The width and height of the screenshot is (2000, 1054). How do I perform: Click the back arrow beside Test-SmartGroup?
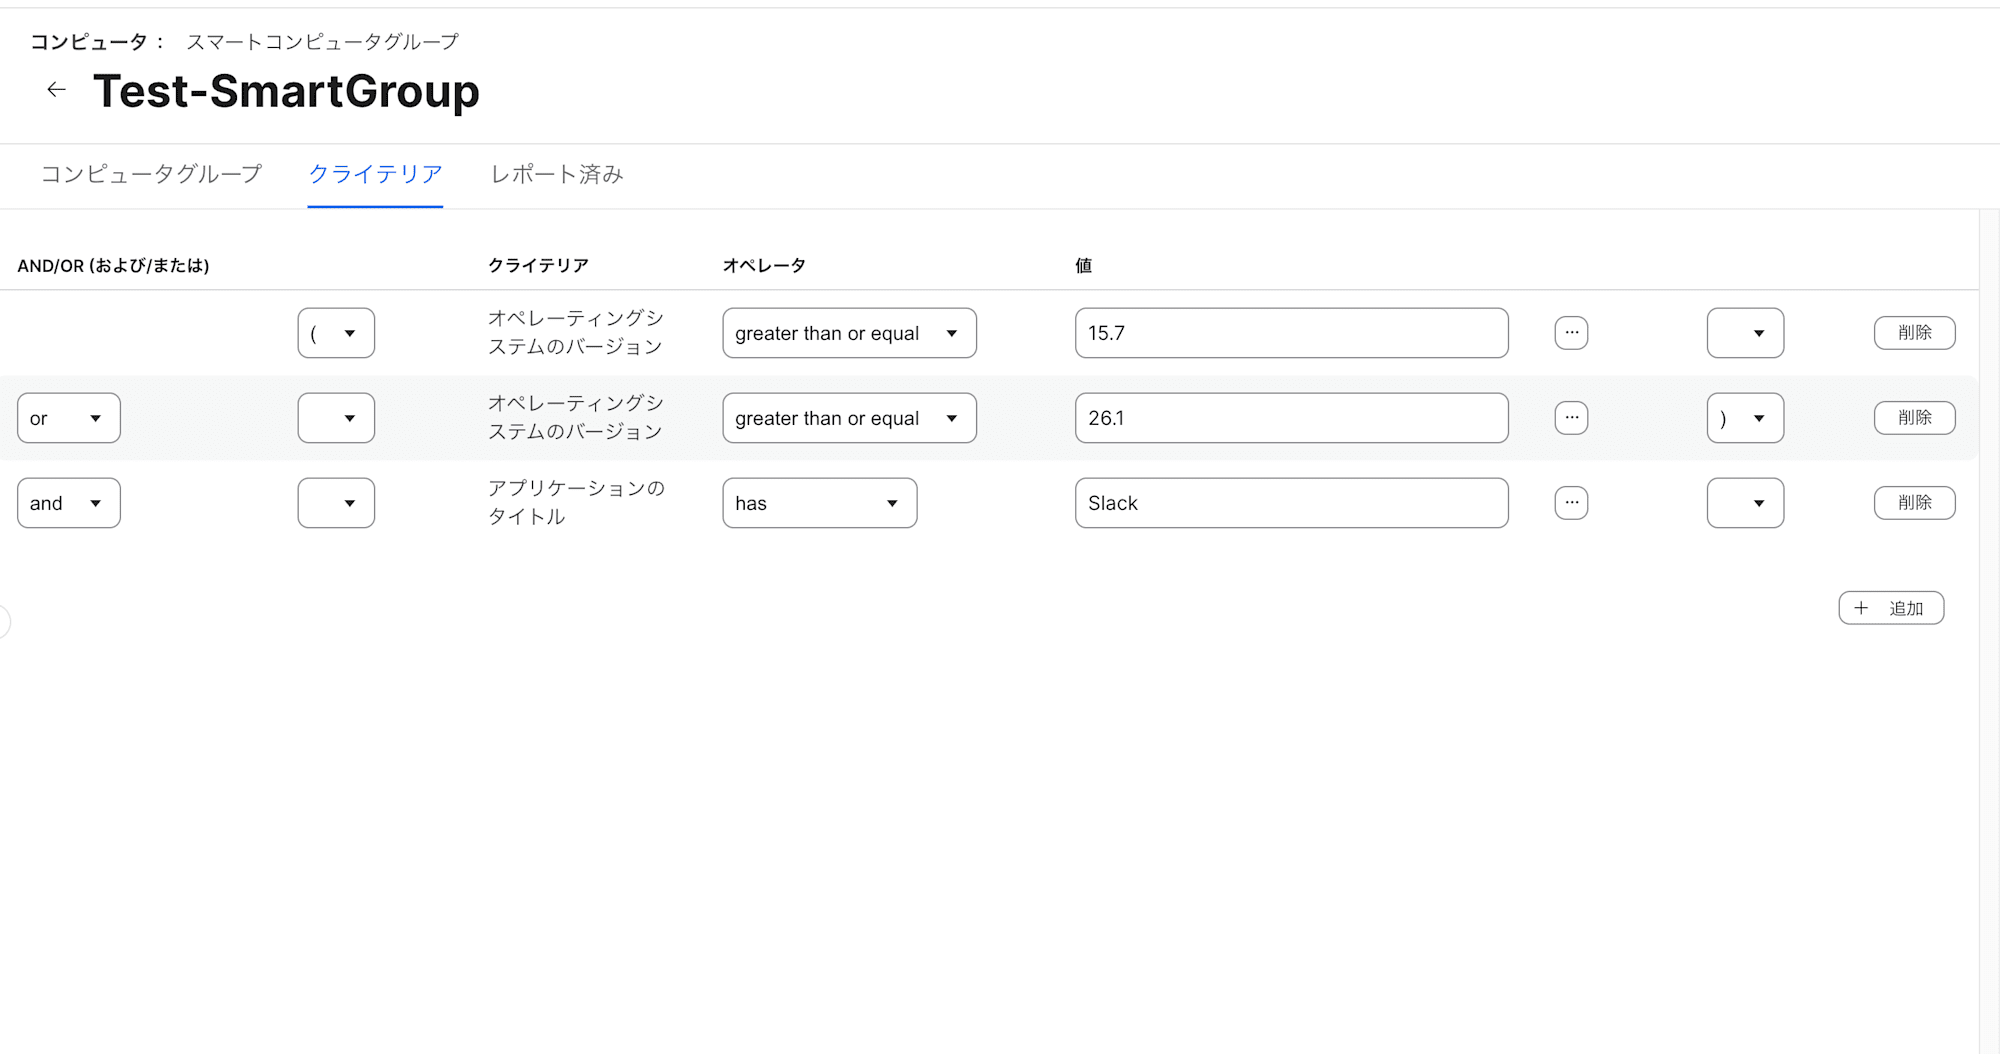coord(56,90)
